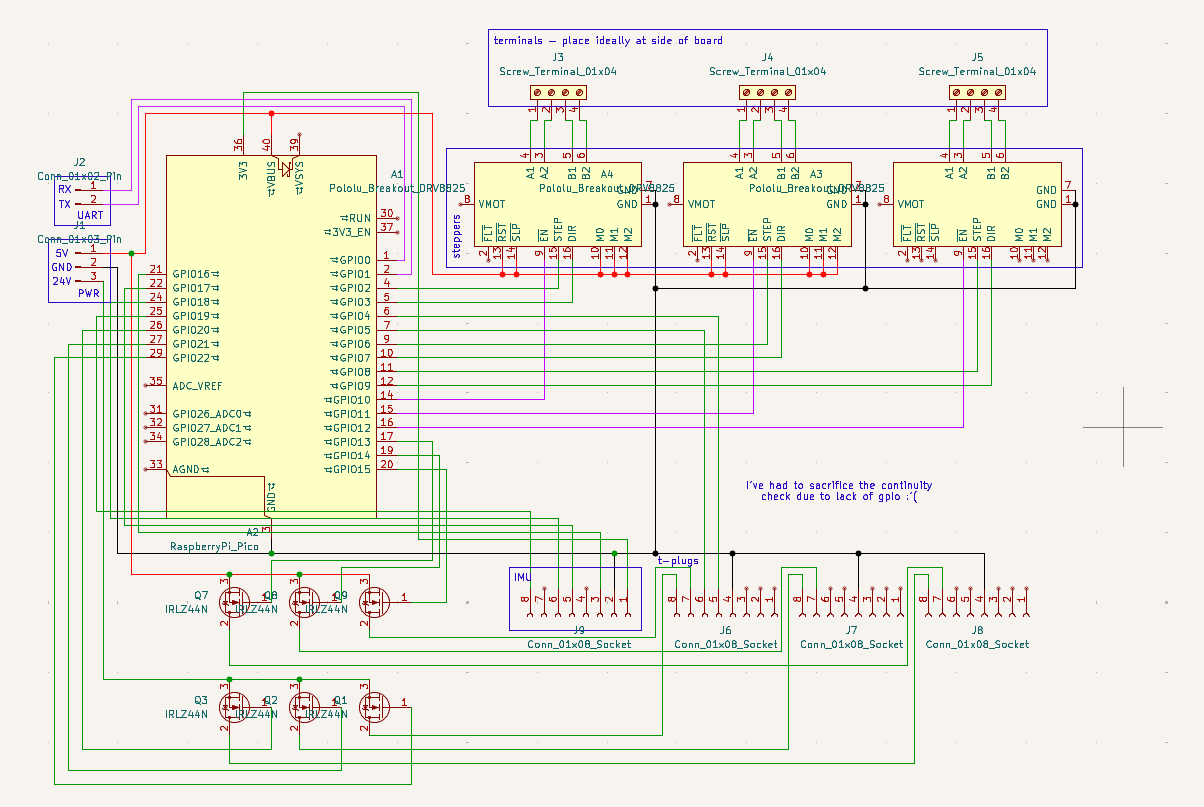The image size is (1204, 807).
Task: Click the 't-plugs' label
Action: click(678, 562)
